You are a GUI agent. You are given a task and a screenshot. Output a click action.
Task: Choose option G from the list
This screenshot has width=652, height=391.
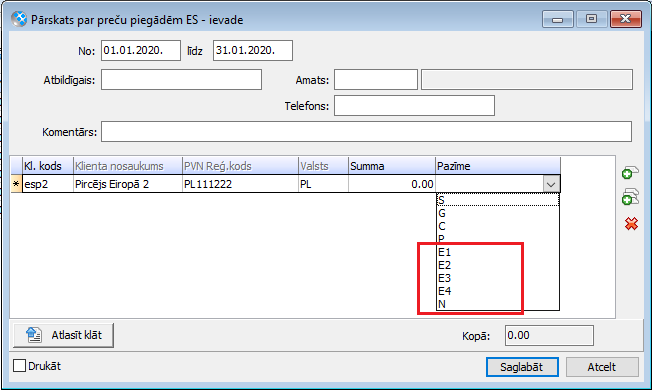[x=498, y=213]
